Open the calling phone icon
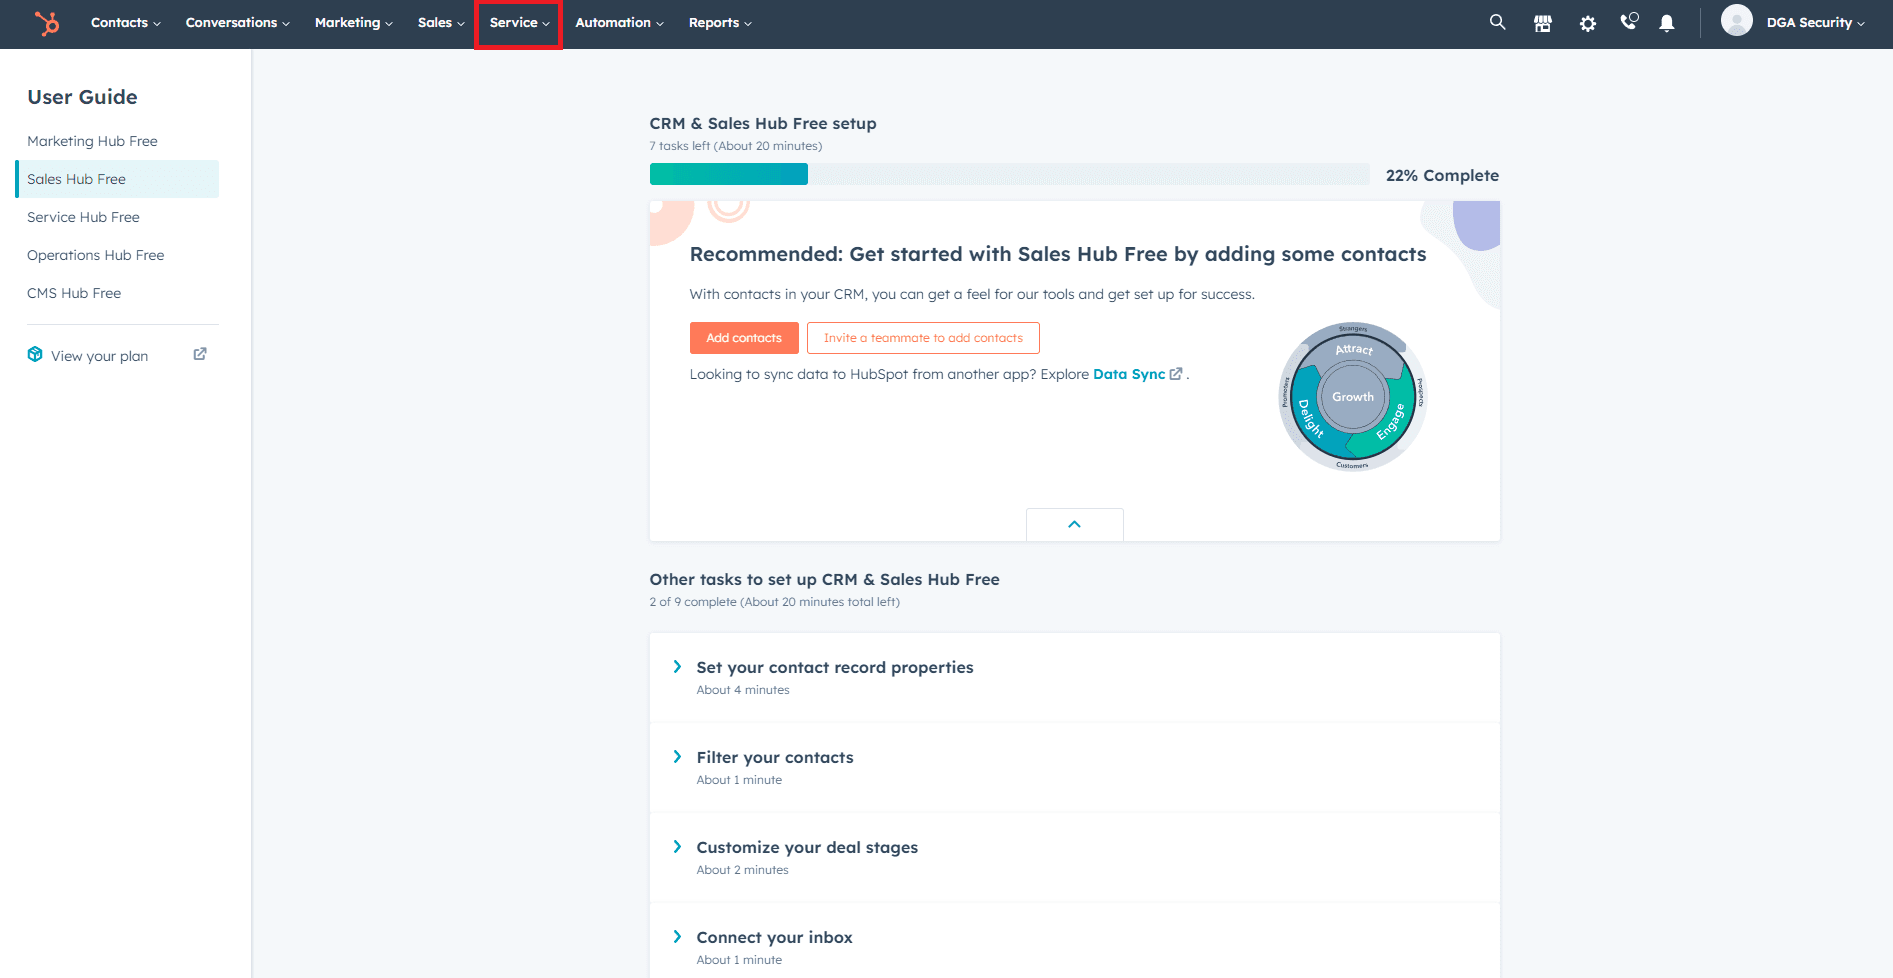1893x978 pixels. click(1629, 22)
